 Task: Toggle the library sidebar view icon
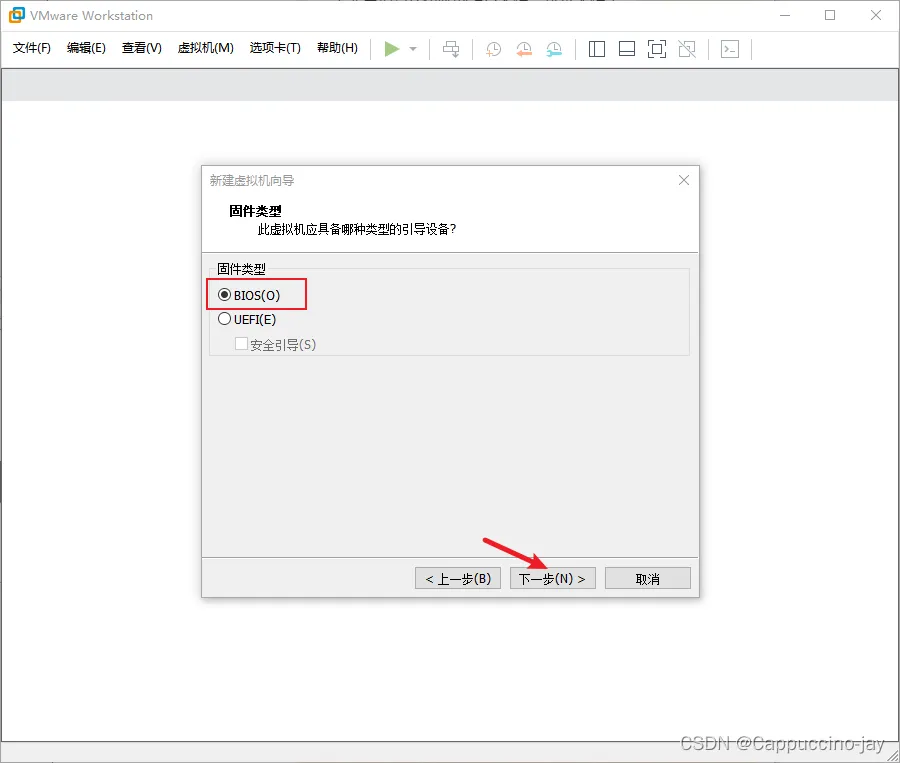[597, 49]
